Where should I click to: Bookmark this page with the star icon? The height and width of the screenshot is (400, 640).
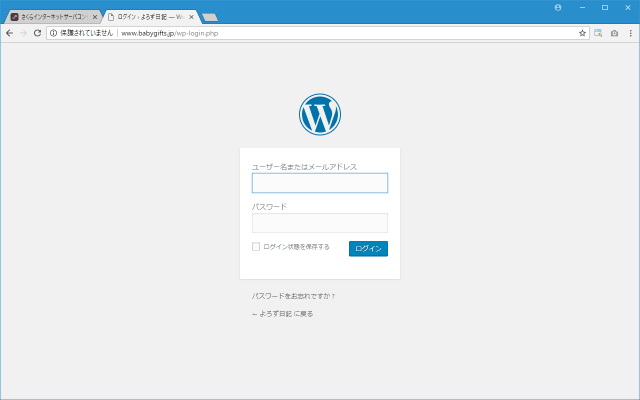(582, 33)
